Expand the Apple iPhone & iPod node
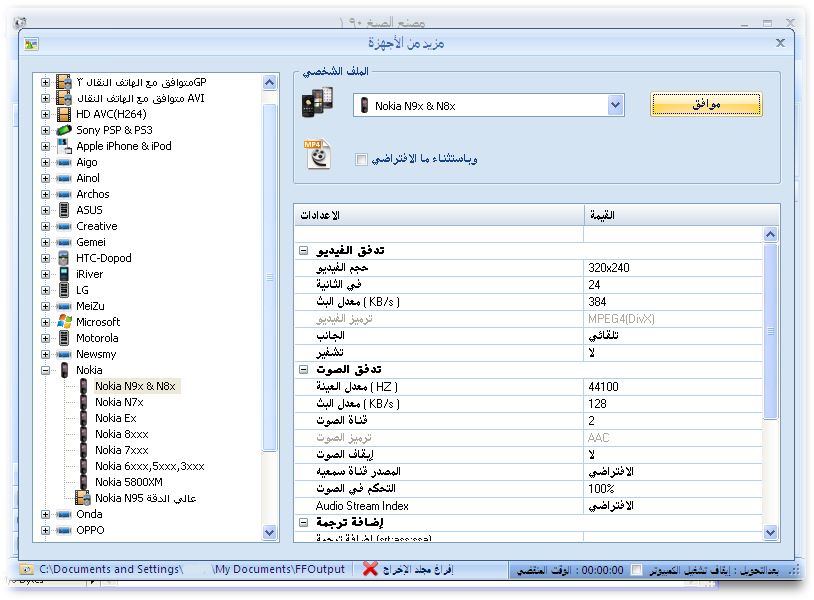The width and height of the screenshot is (814, 600). tap(46, 146)
